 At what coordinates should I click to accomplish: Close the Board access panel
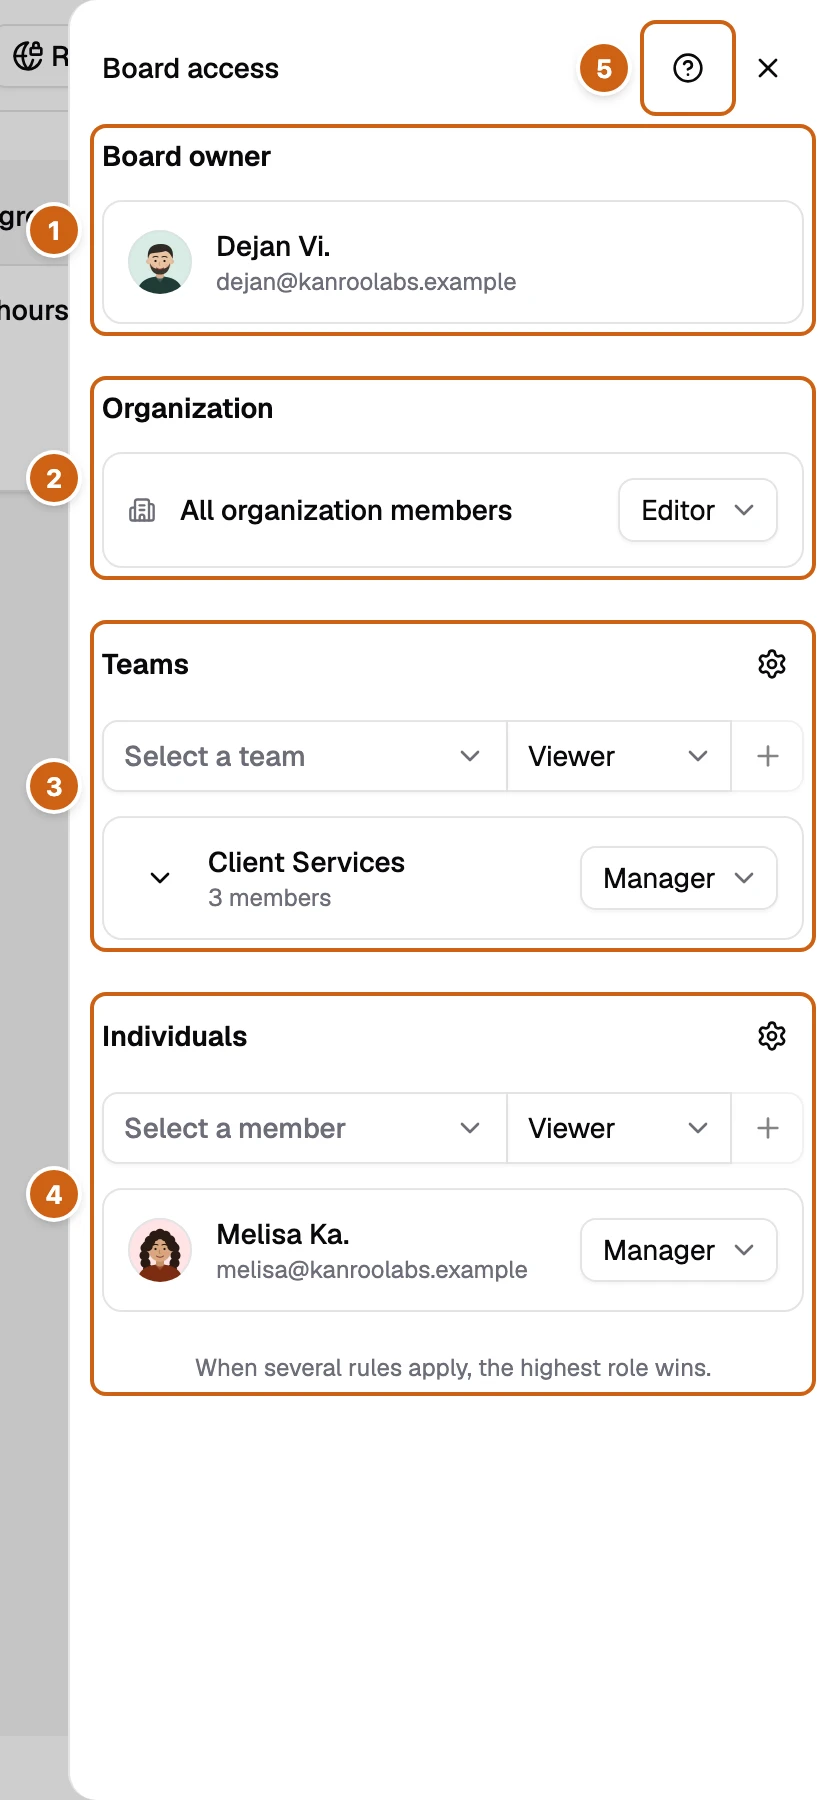[768, 68]
